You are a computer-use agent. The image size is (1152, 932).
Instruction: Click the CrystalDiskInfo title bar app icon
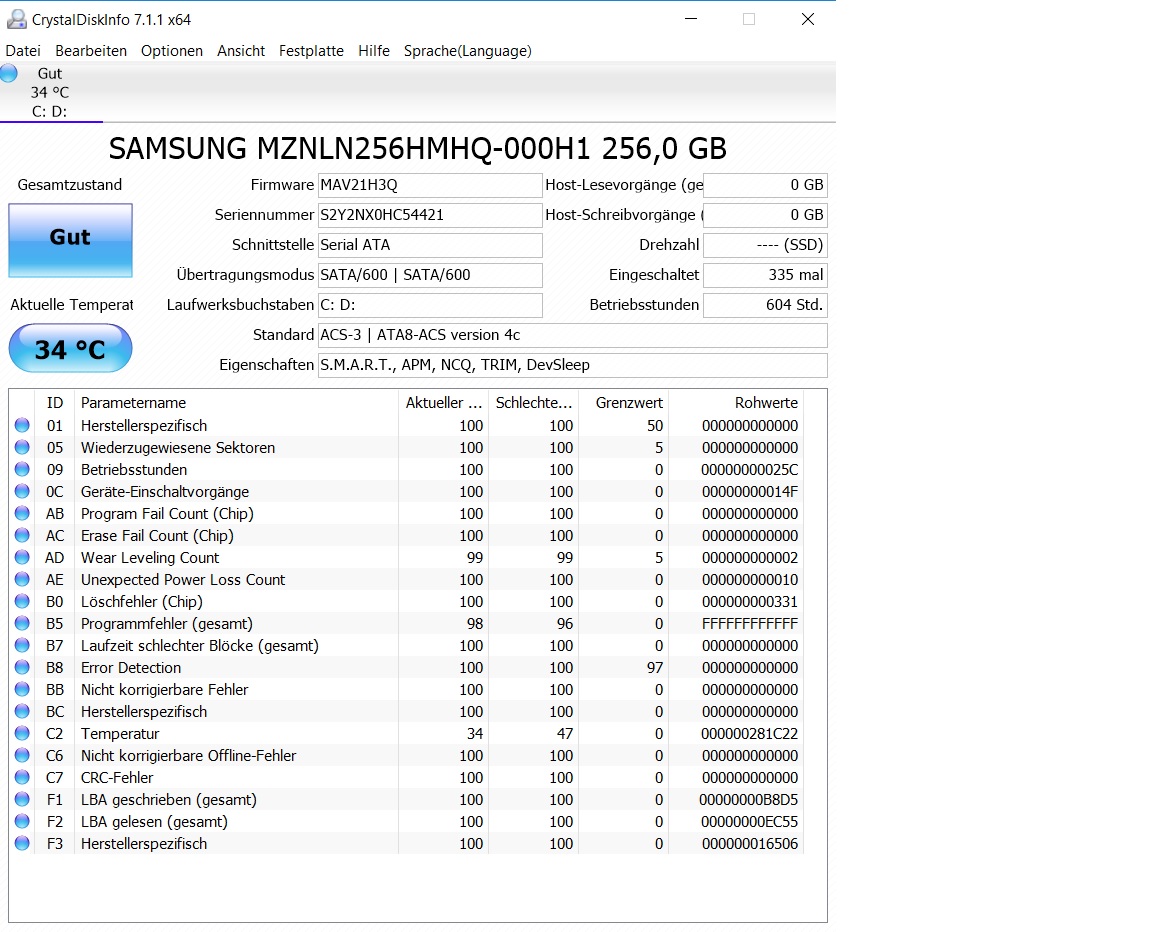[16, 19]
